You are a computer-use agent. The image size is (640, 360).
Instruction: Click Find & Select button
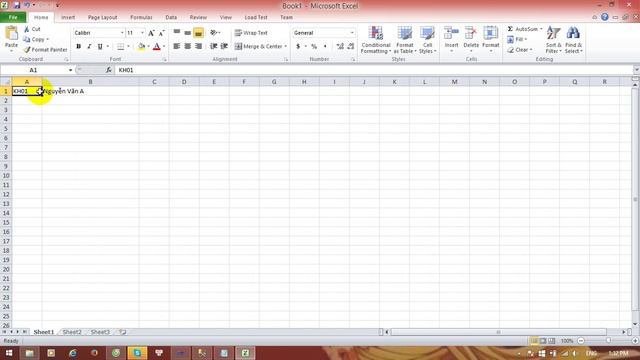pyautogui.click(x=573, y=40)
